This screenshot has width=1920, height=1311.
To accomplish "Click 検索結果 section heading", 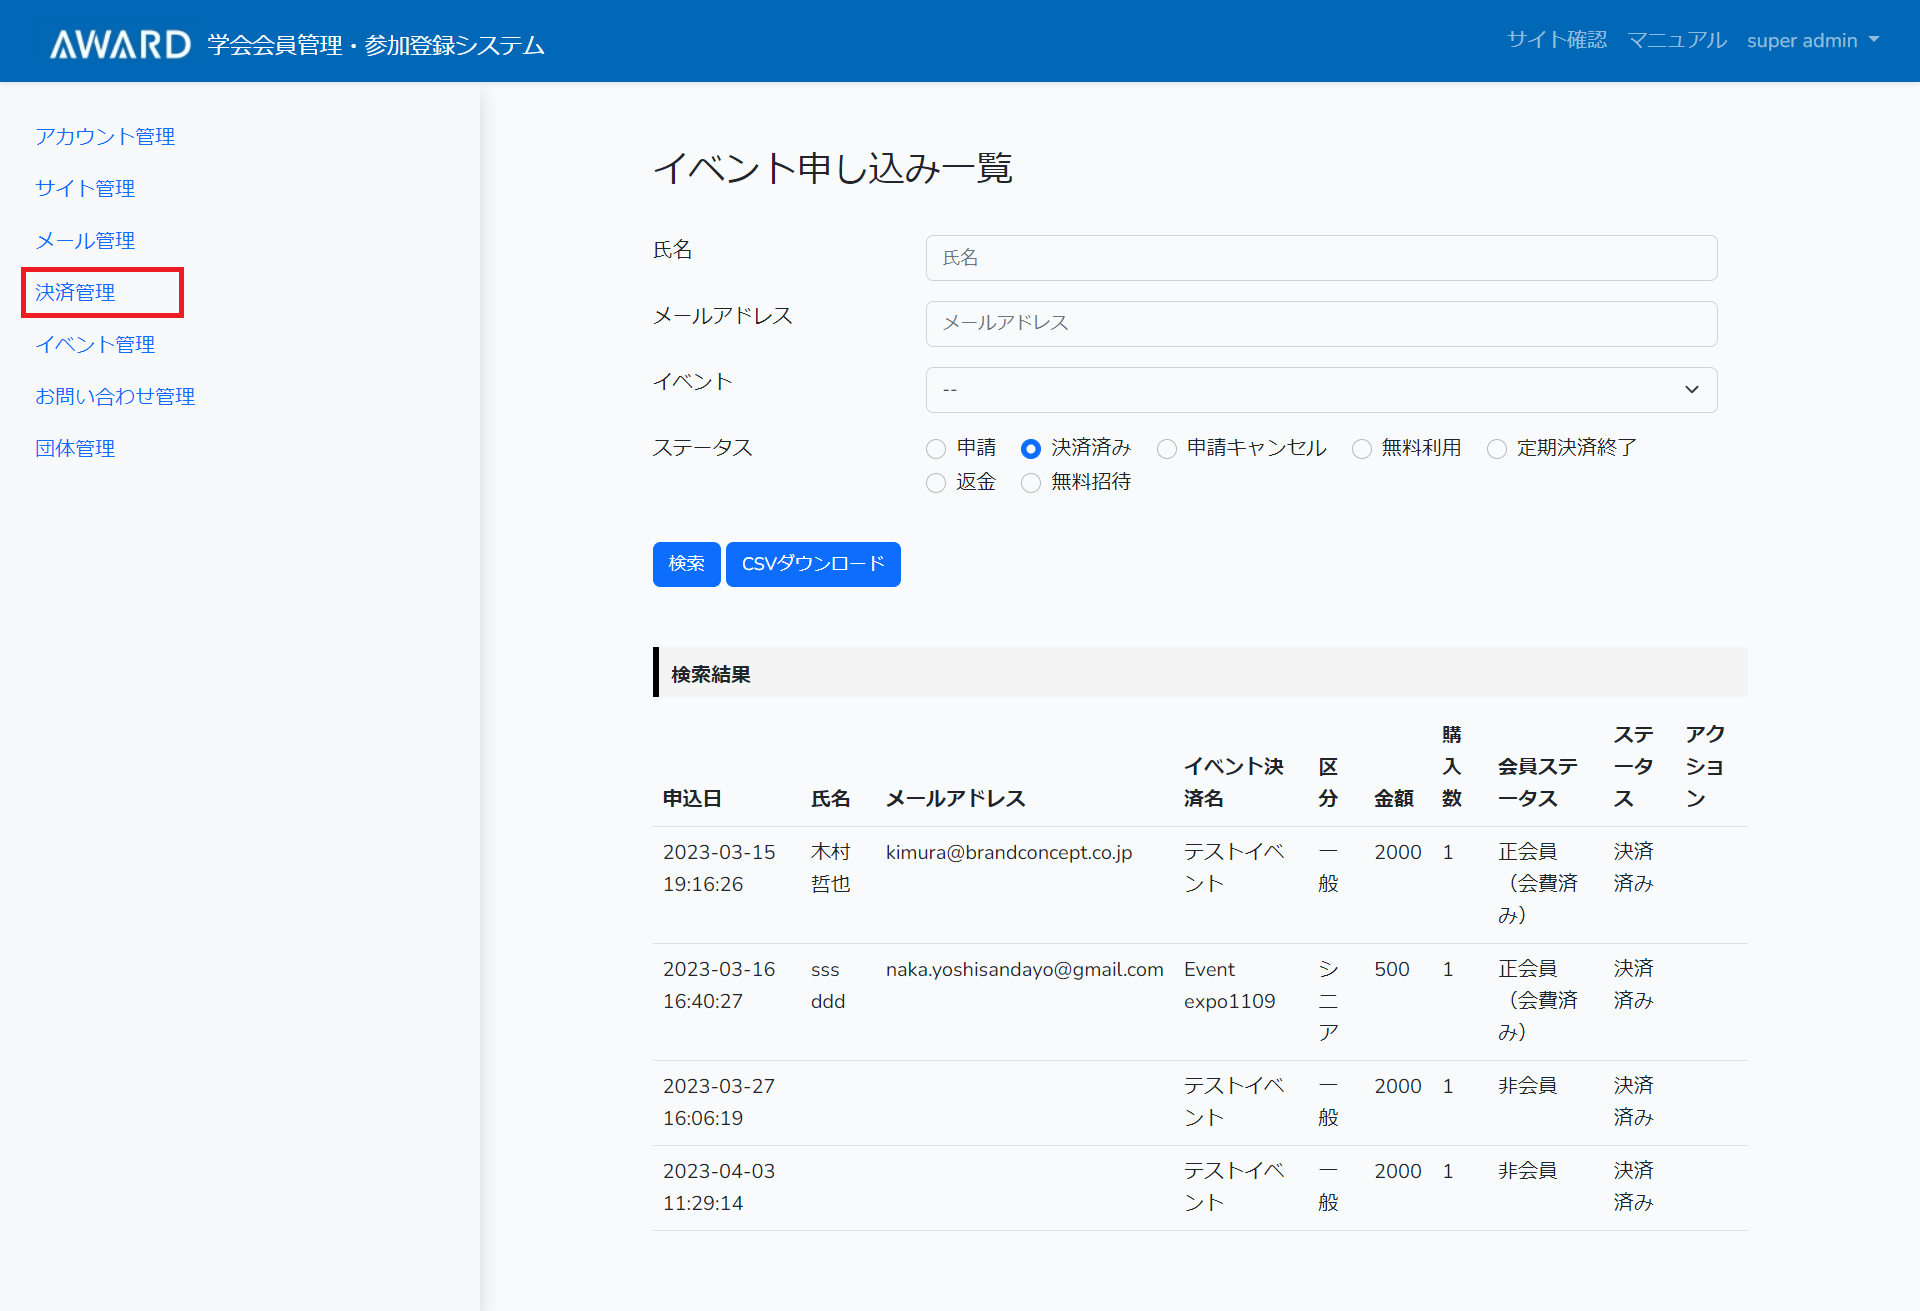I will (x=711, y=674).
